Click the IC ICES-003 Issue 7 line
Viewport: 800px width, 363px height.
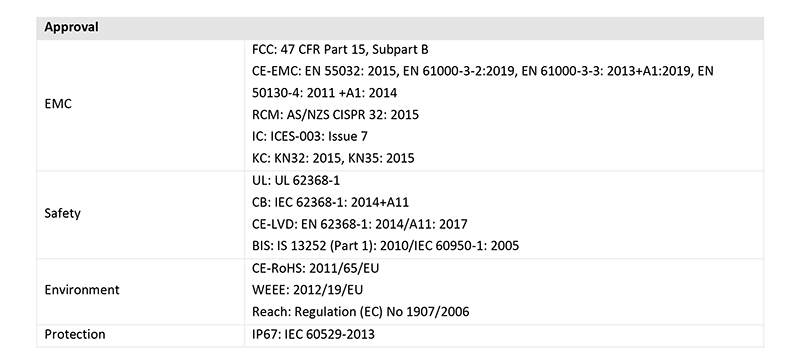[x=310, y=136]
